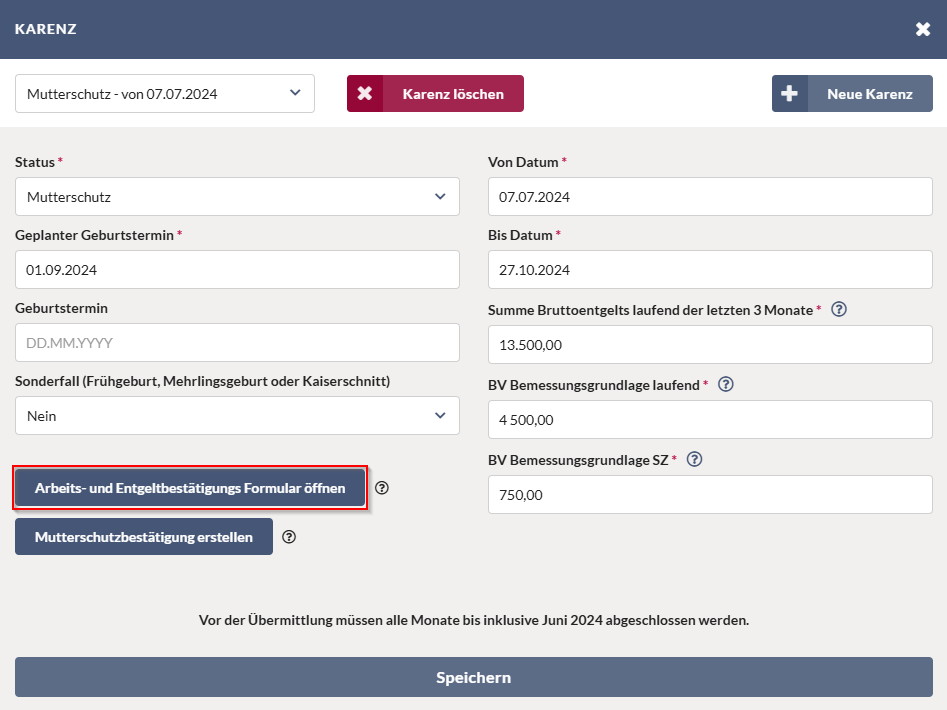Open Arbeits- und Entgeltbestätigungs Formular
This screenshot has height=710, width=947.
[x=190, y=488]
